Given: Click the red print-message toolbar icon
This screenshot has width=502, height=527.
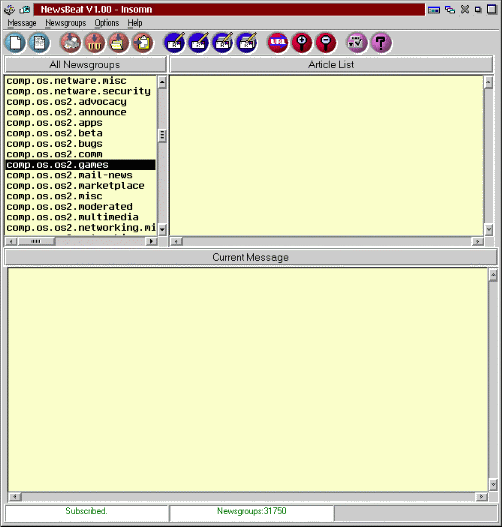Looking at the screenshot, I should [x=71, y=43].
